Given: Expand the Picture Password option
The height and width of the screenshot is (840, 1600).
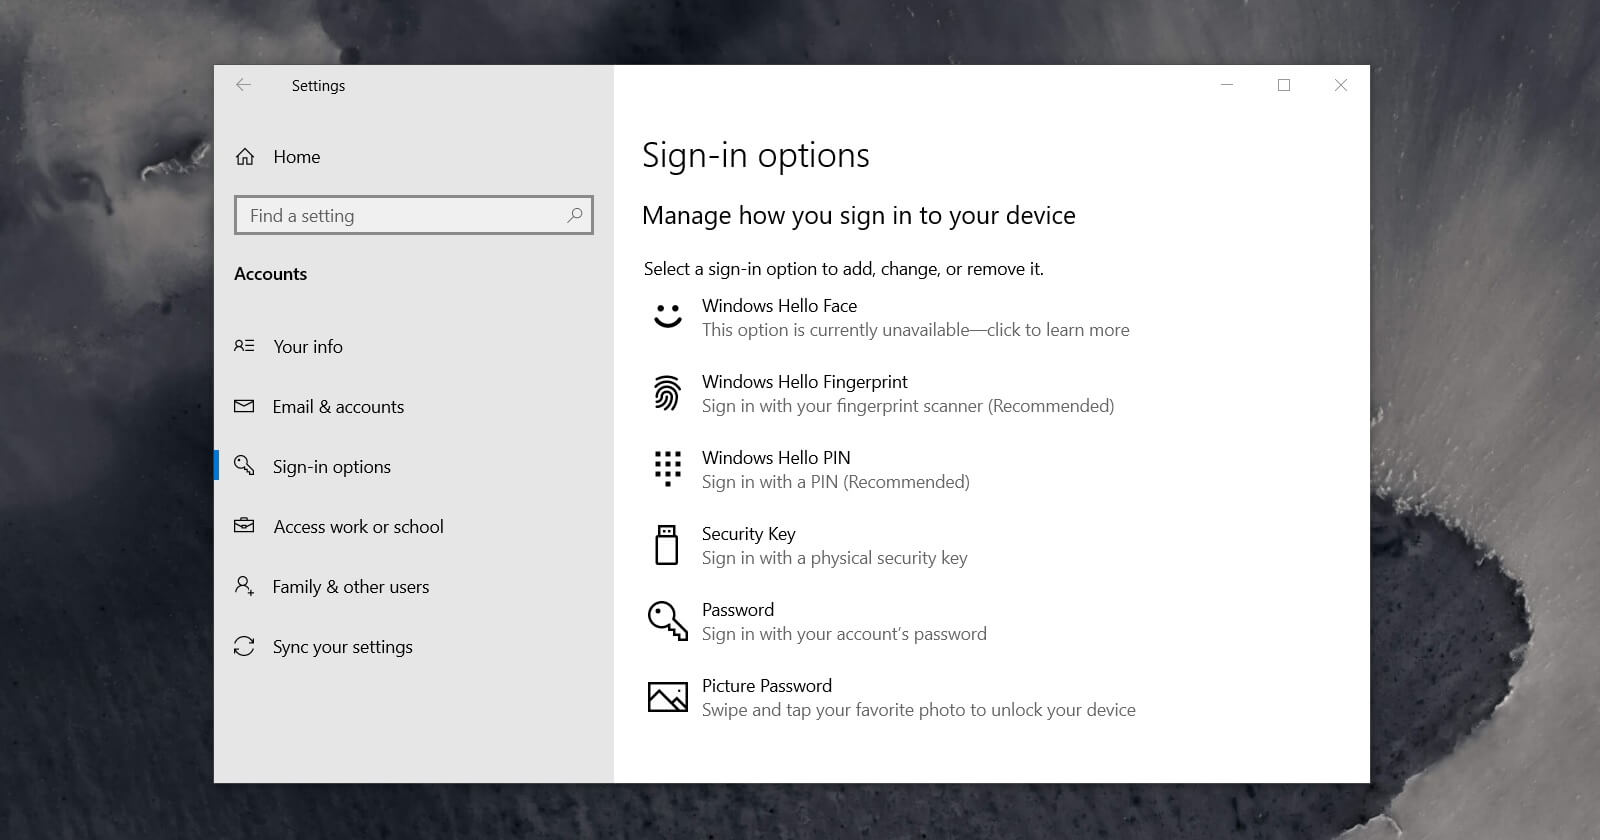Looking at the screenshot, I should tap(766, 686).
